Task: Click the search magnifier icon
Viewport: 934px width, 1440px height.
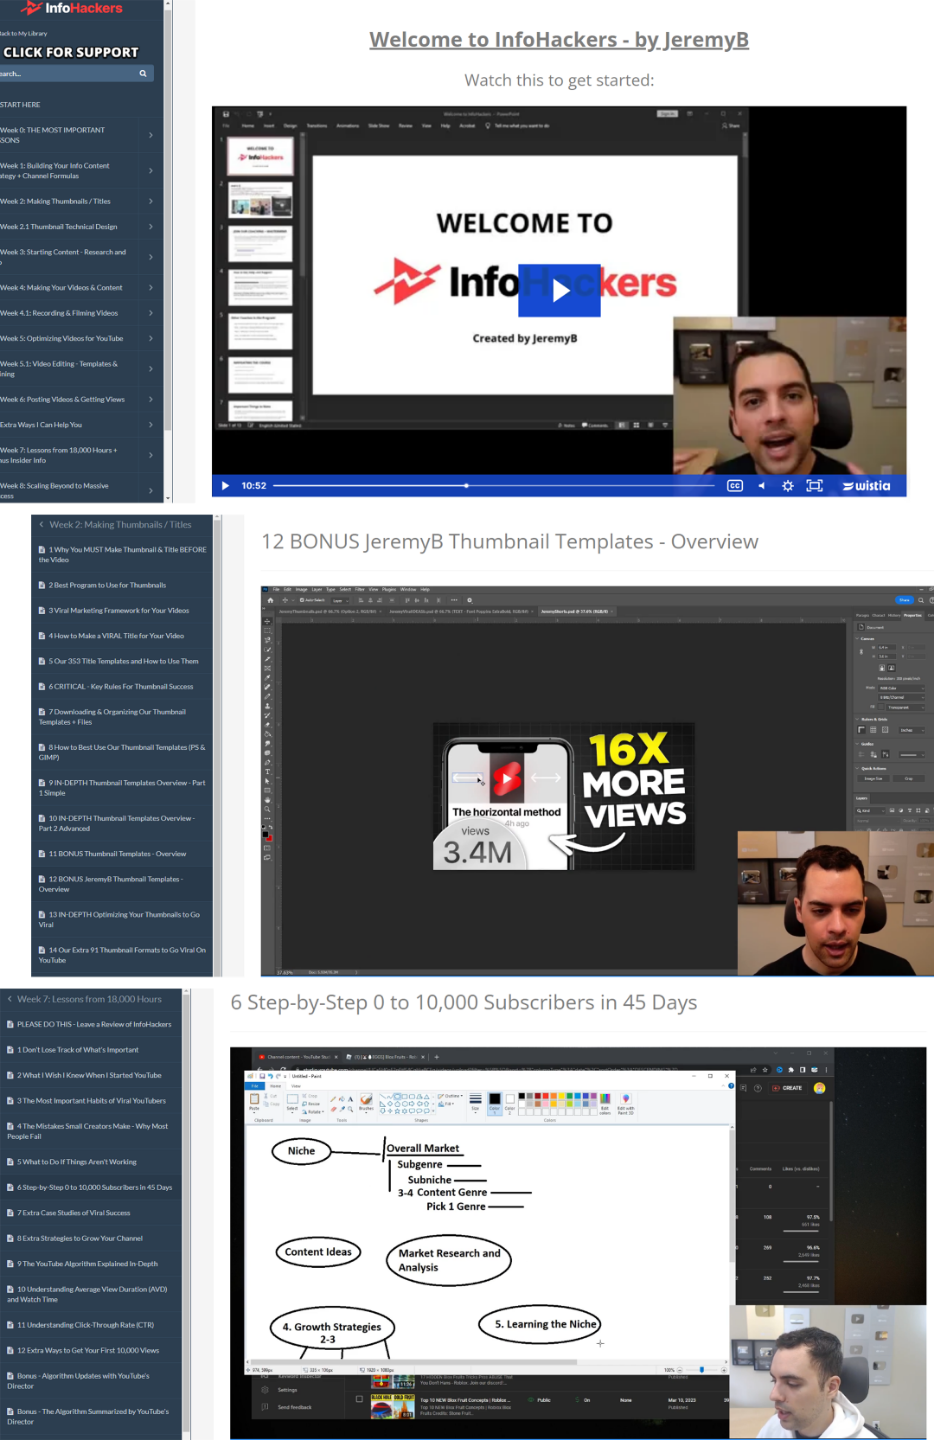Action: [143, 73]
